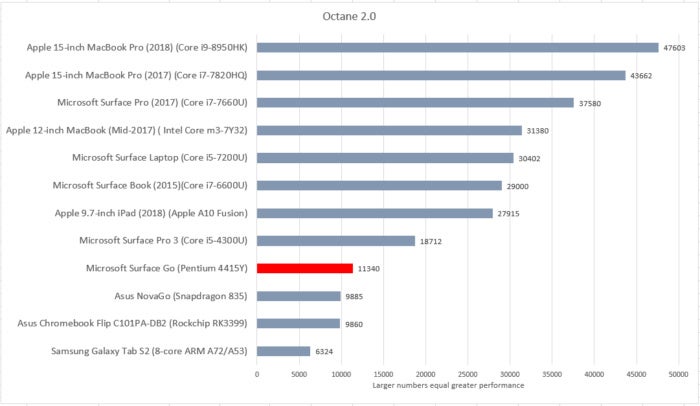Select the Apple 15-inch MacBook Pro (2018) label
The height and width of the screenshot is (406, 700).
(x=137, y=47)
